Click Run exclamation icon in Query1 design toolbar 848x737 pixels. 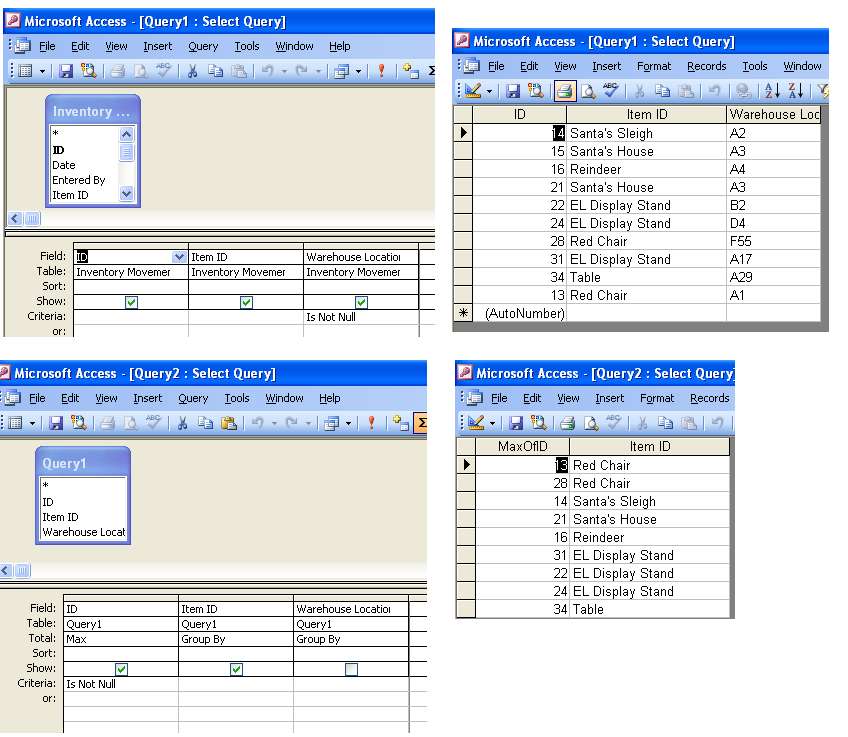(381, 71)
